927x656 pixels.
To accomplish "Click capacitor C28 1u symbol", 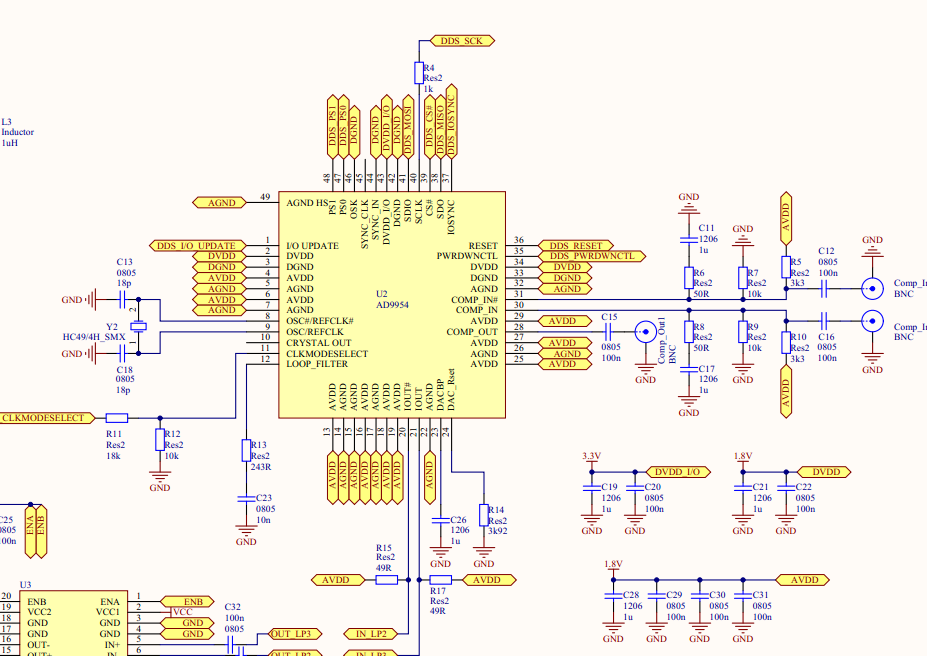I will coord(614,596).
